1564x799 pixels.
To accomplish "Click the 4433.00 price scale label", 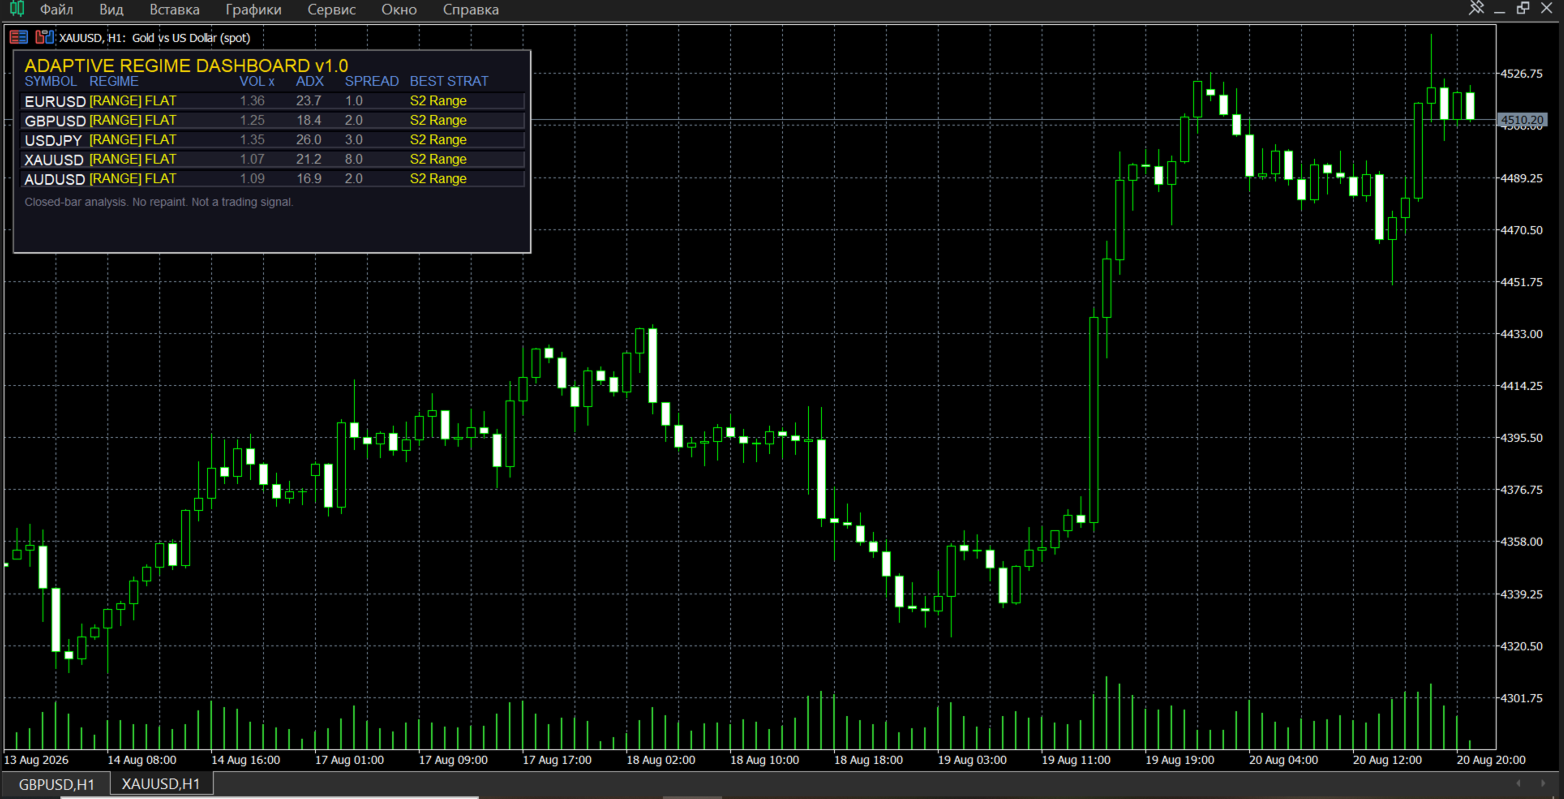I will click(x=1521, y=334).
